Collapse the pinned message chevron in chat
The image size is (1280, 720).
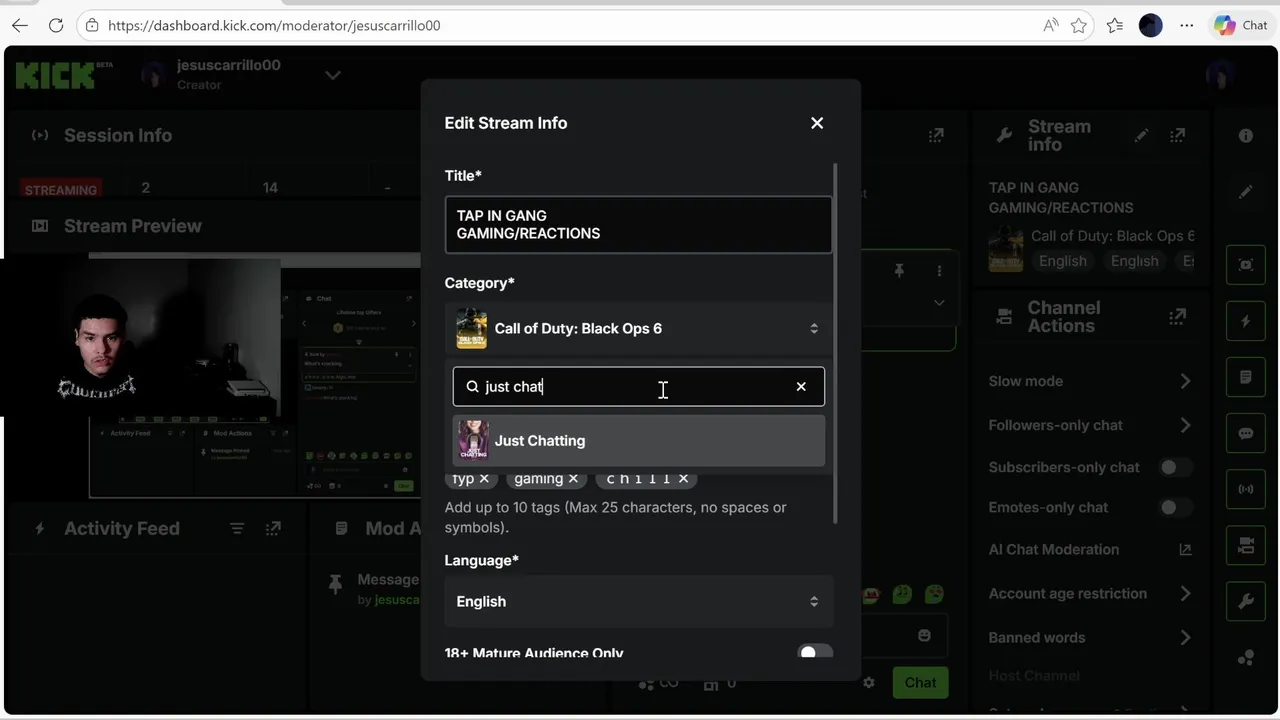point(939,302)
